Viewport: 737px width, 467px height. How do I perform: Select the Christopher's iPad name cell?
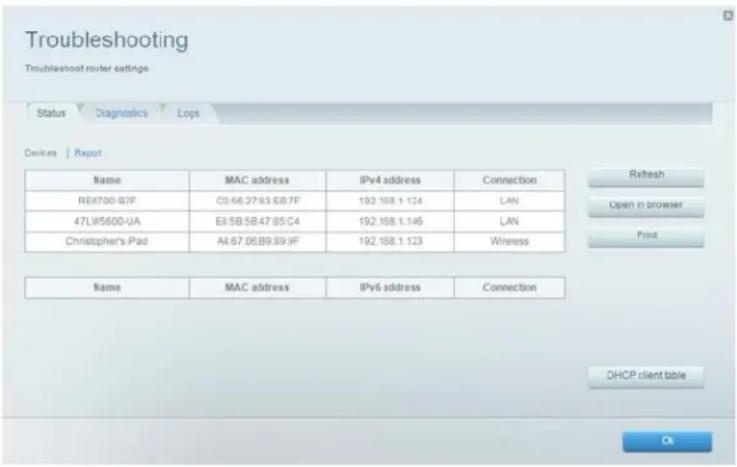[x=107, y=241]
